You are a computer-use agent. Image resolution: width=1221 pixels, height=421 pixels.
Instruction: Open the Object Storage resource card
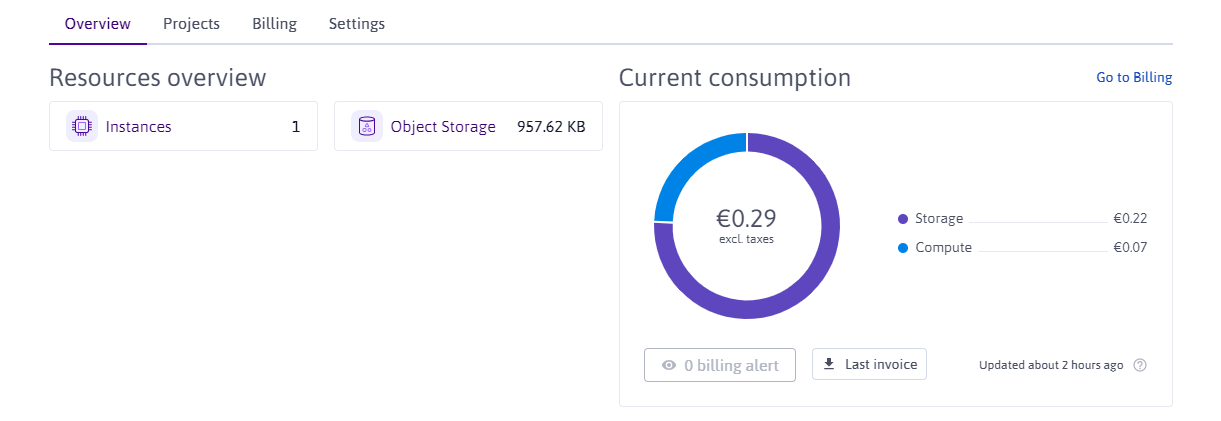point(468,126)
